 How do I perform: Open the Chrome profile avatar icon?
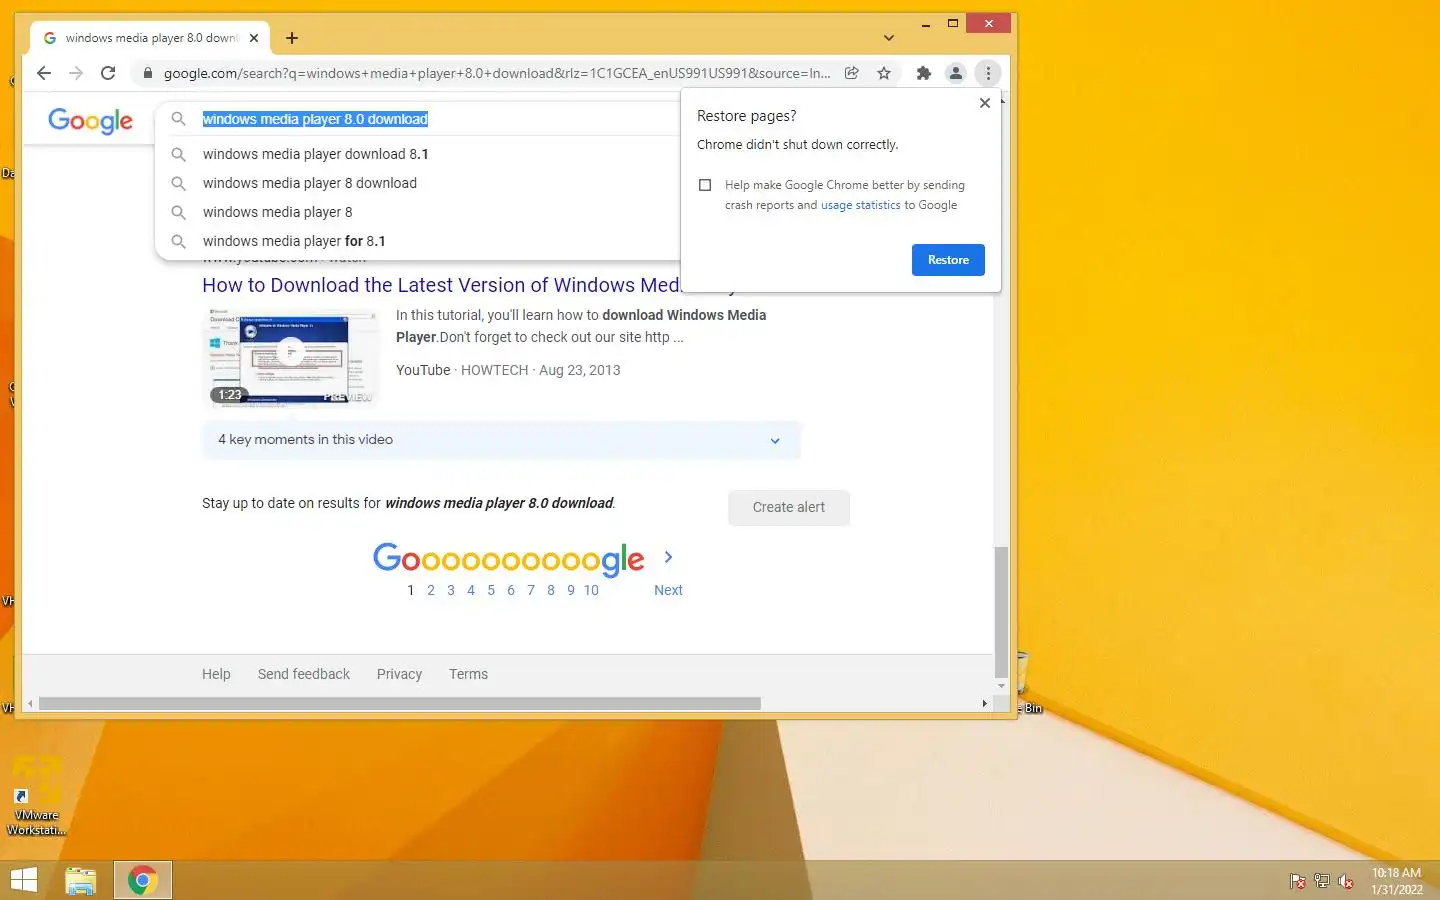coord(956,73)
